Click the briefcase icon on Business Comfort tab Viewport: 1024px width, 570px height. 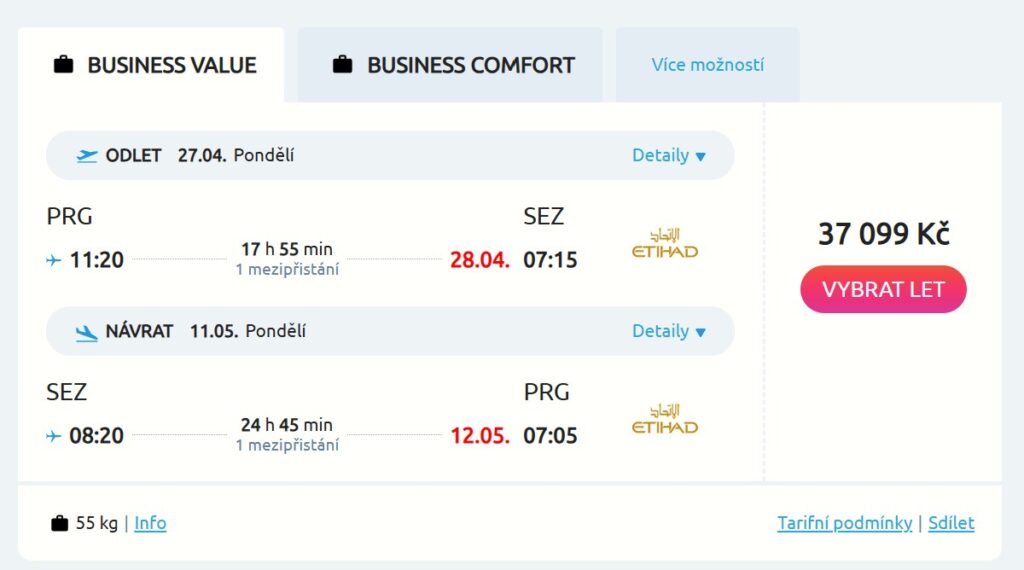pos(342,66)
